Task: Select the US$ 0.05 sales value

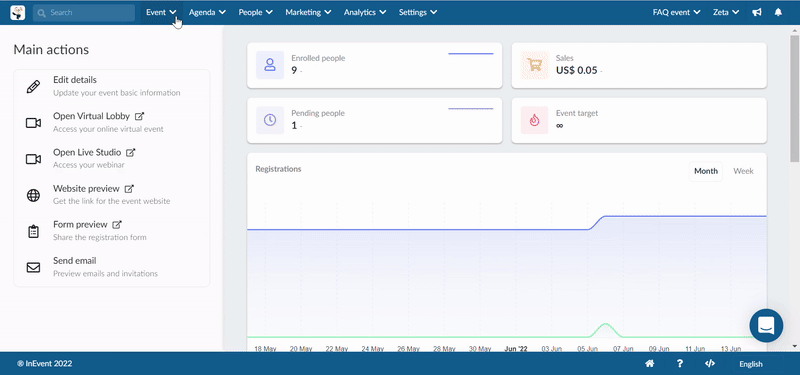Action: 577,70
